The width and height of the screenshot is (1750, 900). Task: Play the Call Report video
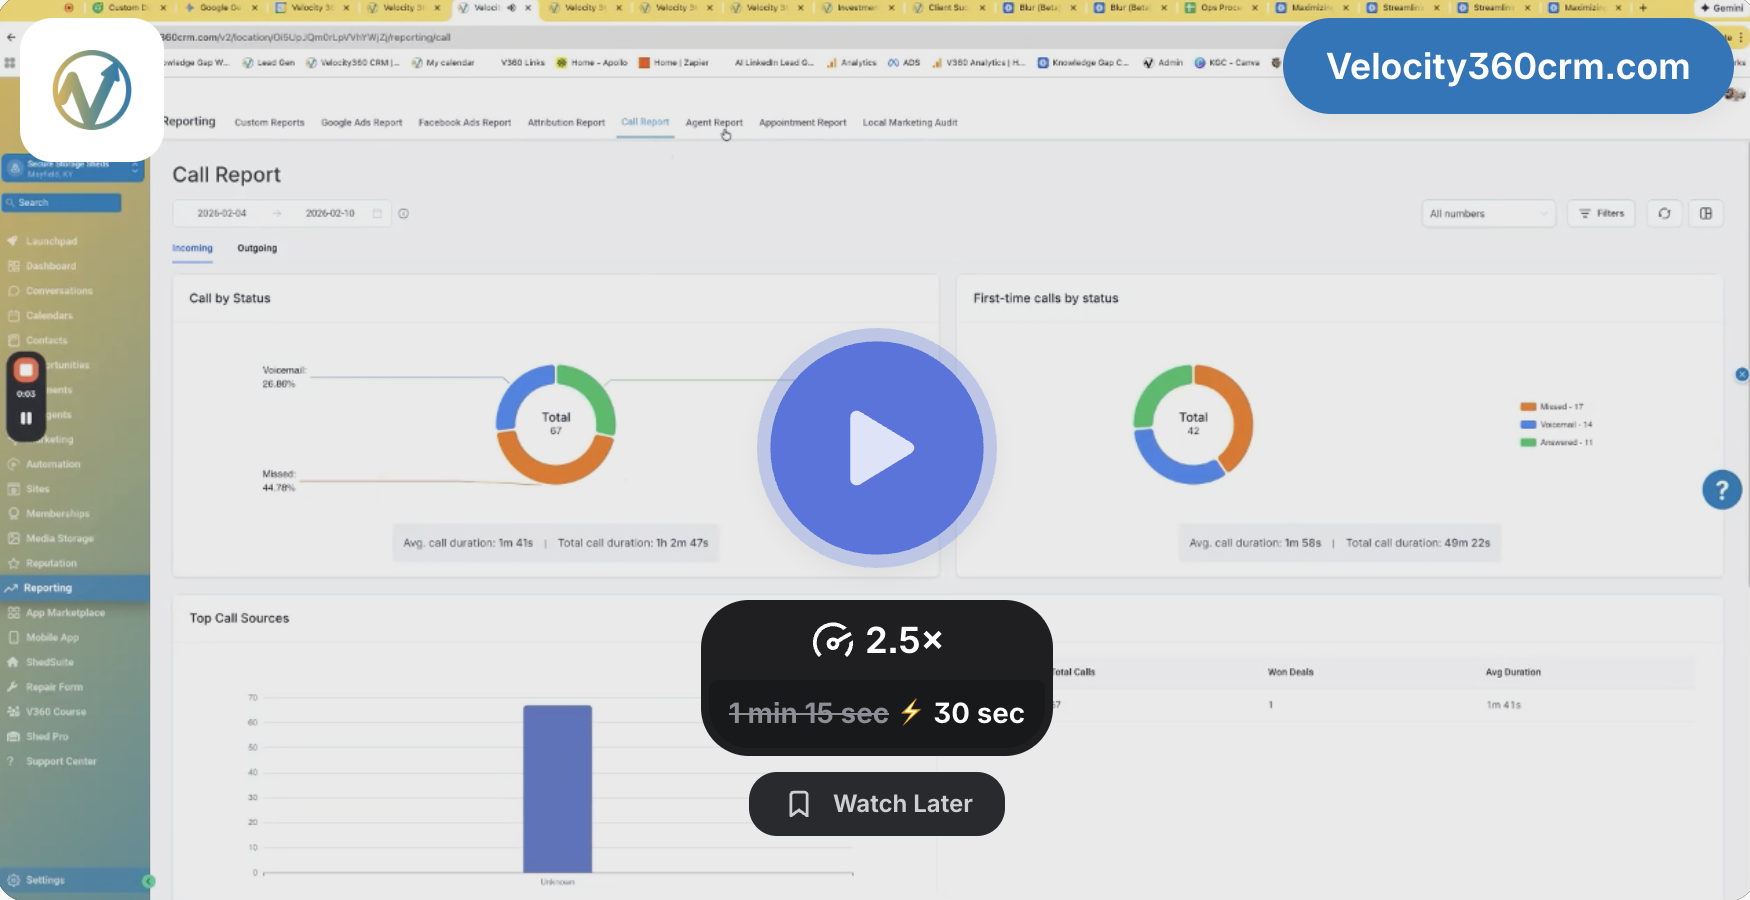877,448
